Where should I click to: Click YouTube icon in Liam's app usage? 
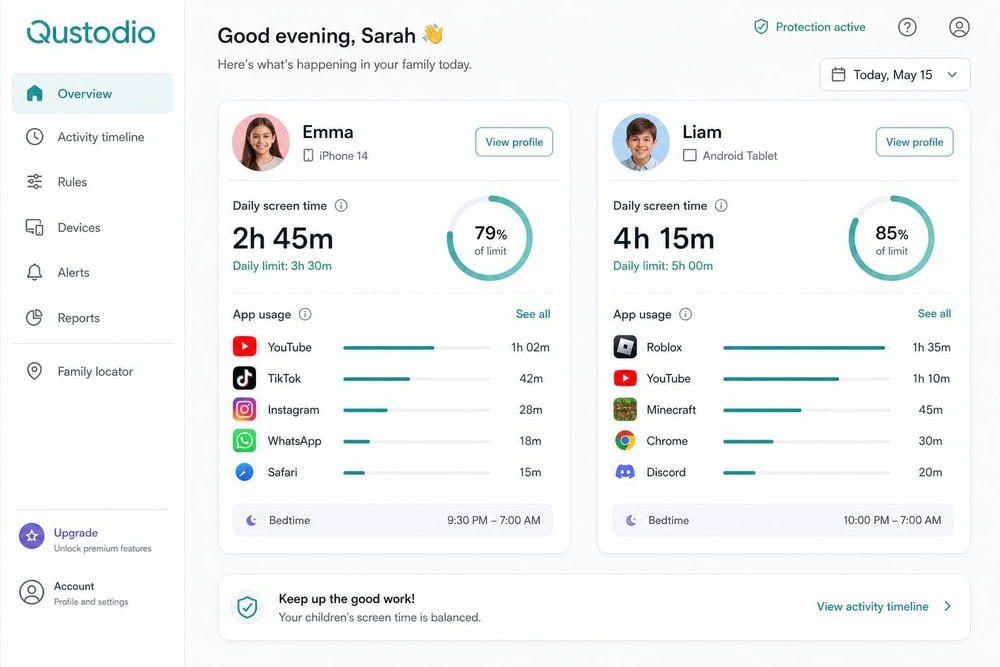pyautogui.click(x=625, y=378)
